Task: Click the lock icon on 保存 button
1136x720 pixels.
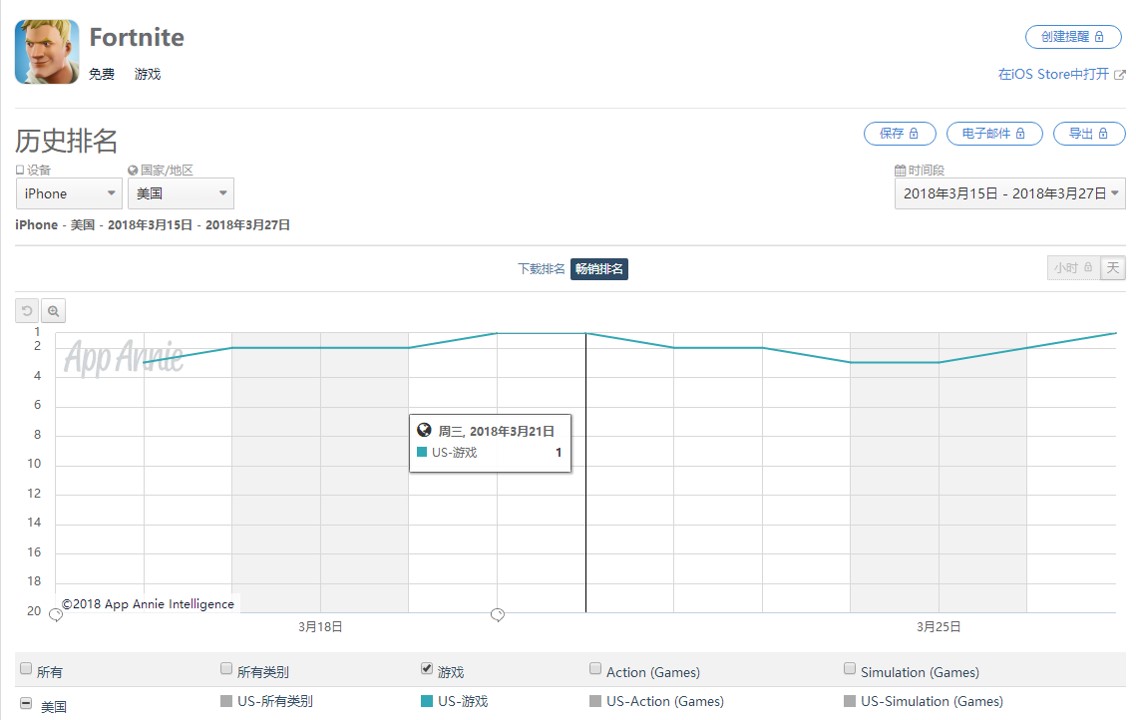Action: pos(914,133)
